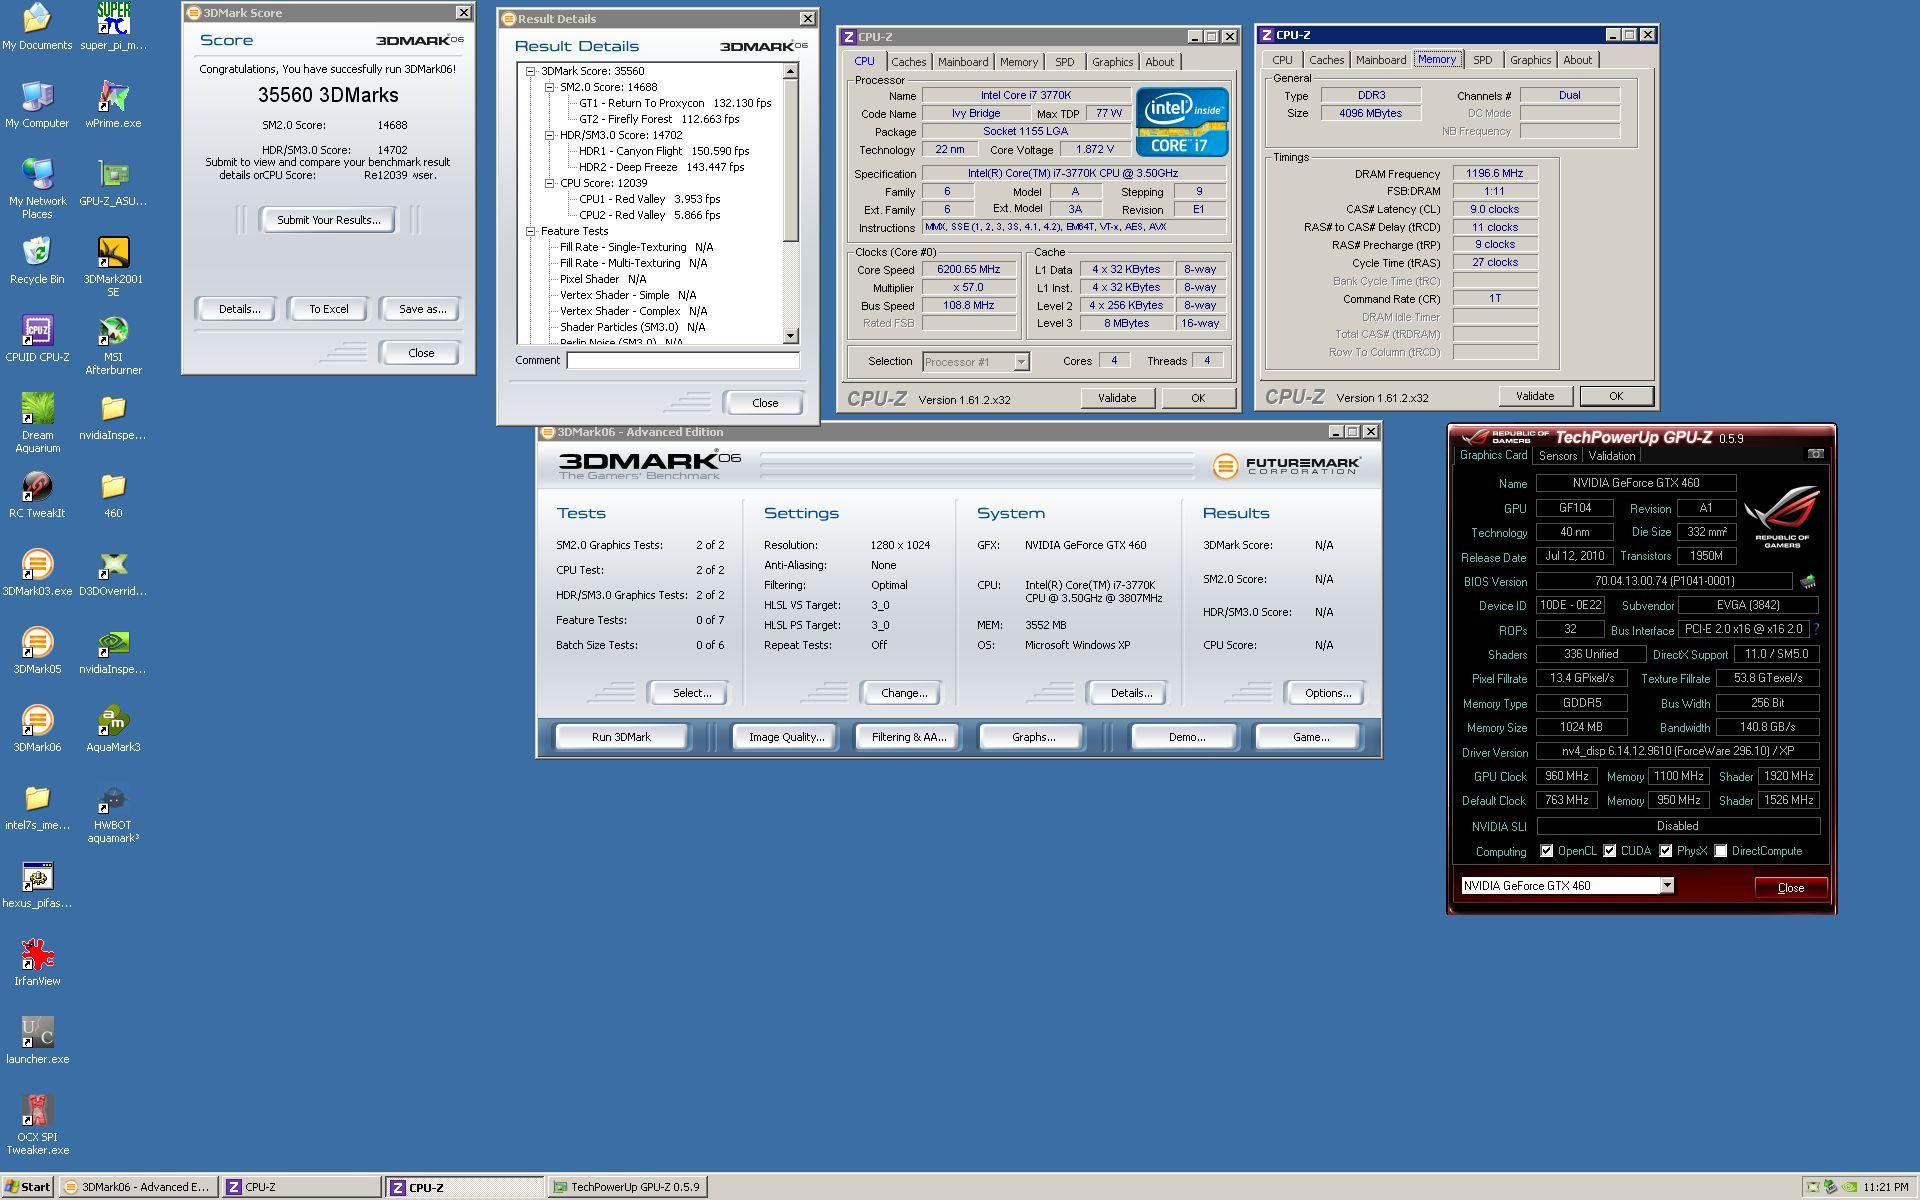Screen dimensions: 1920x1200
Task: Launch RC TweakIt desktop icon
Action: pos(37,495)
